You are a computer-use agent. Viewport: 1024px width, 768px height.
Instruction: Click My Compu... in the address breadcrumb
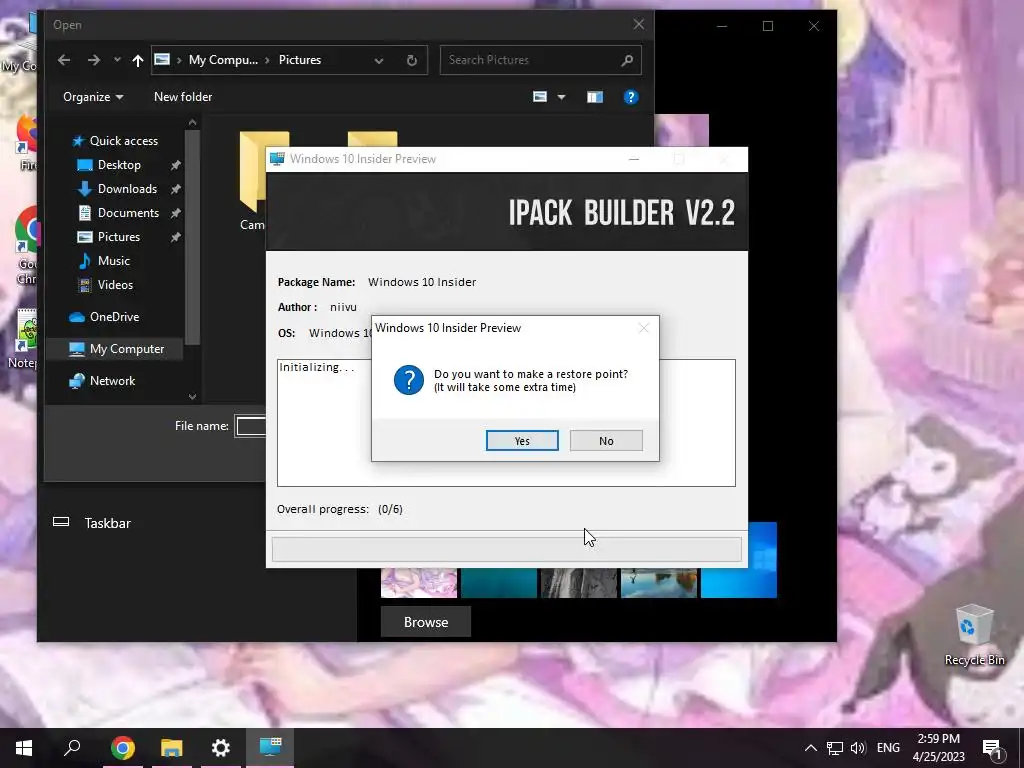coord(223,60)
